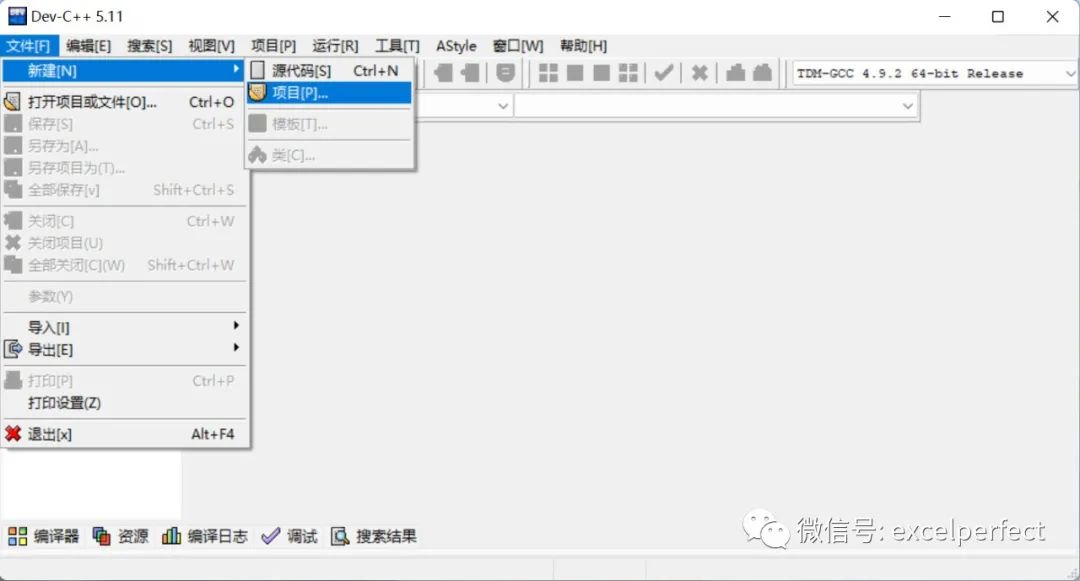
Task: Open the 搜索[S] search menu
Action: pyautogui.click(x=149, y=46)
